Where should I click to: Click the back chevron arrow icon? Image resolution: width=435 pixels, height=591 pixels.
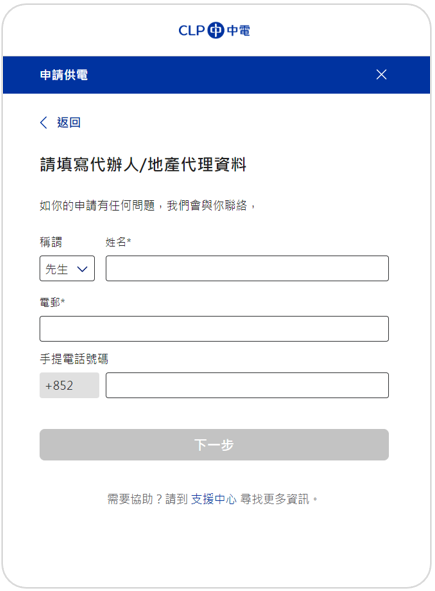tap(44, 122)
